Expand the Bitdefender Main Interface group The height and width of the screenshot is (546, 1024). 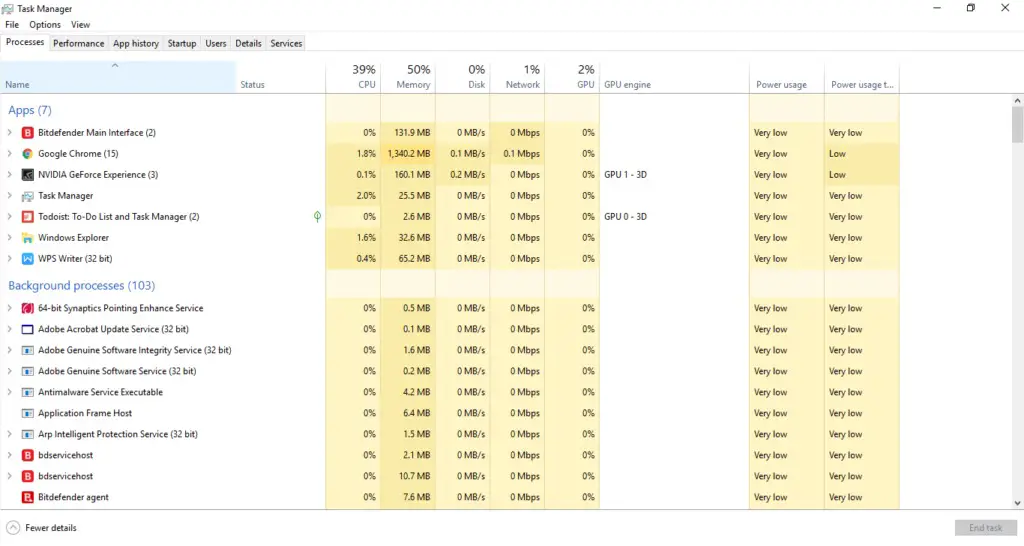click(9, 133)
